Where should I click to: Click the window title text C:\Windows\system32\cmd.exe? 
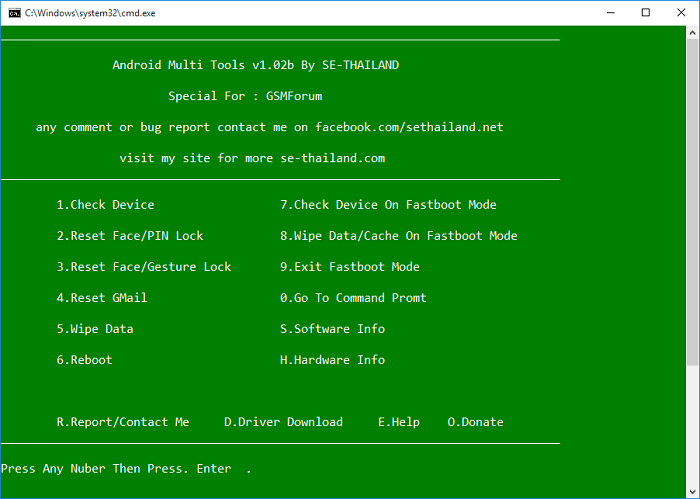tap(90, 13)
